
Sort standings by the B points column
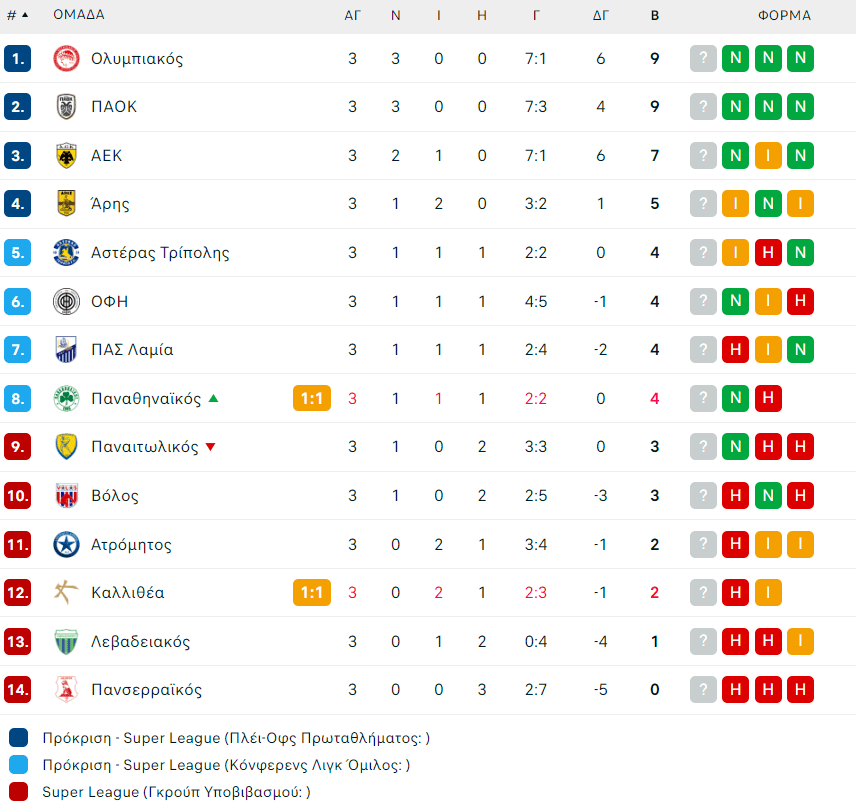655,16
